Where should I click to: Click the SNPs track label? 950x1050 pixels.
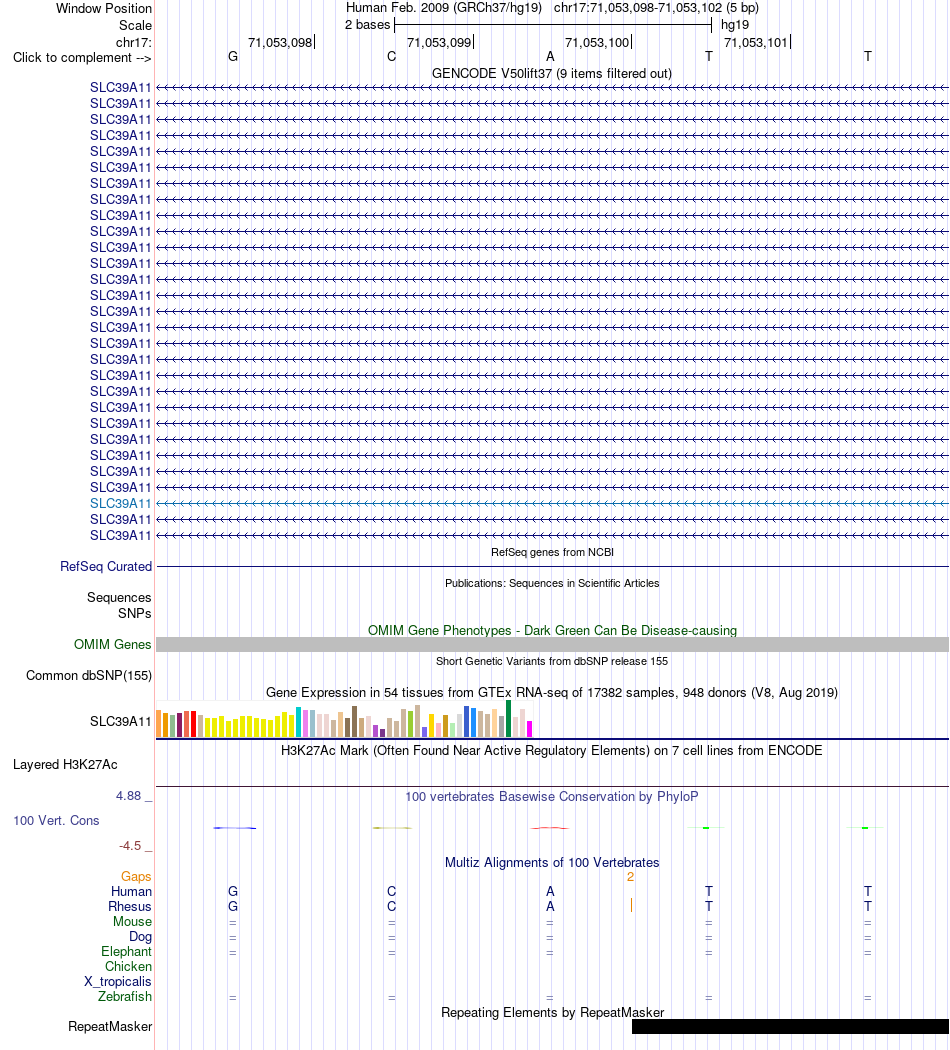(135, 613)
